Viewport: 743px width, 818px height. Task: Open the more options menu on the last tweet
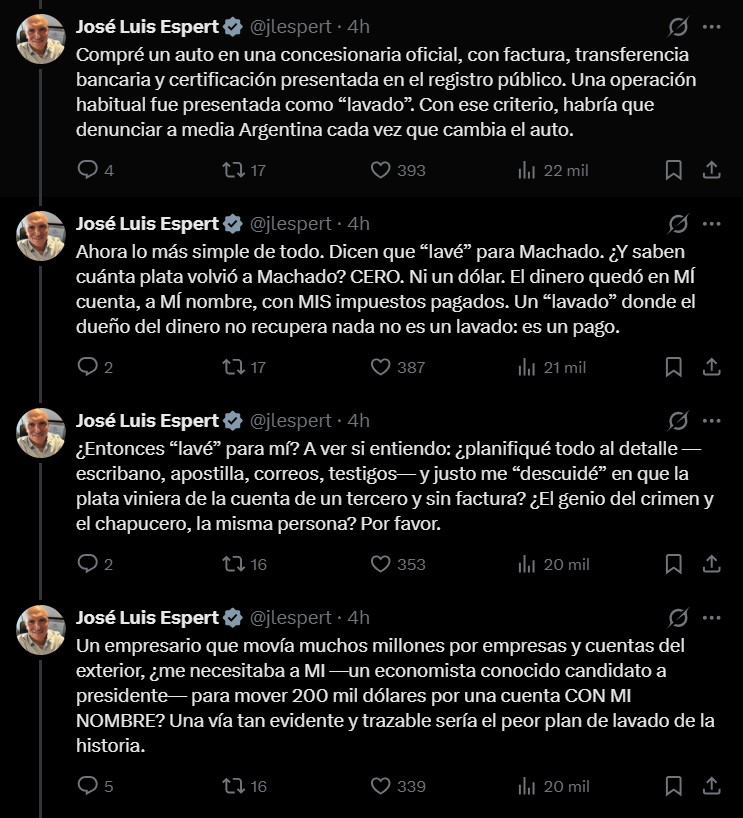click(711, 618)
